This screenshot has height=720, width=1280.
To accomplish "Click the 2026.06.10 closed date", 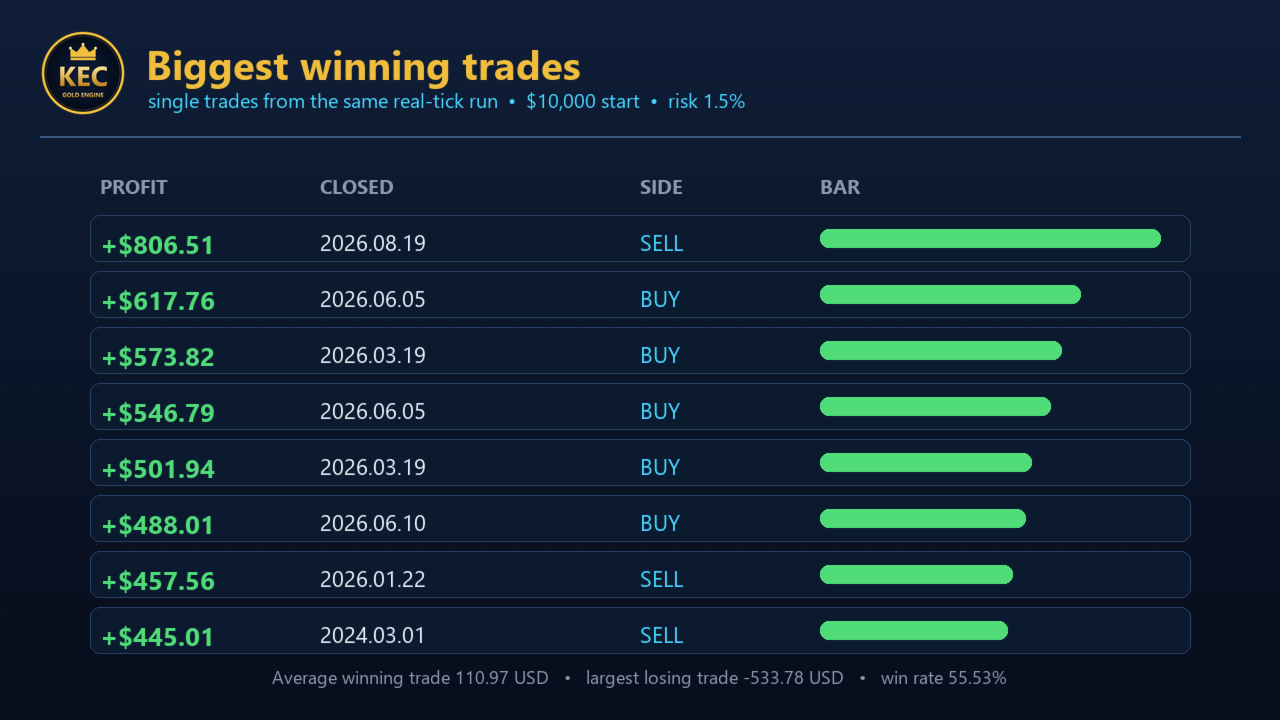I will click(373, 524).
